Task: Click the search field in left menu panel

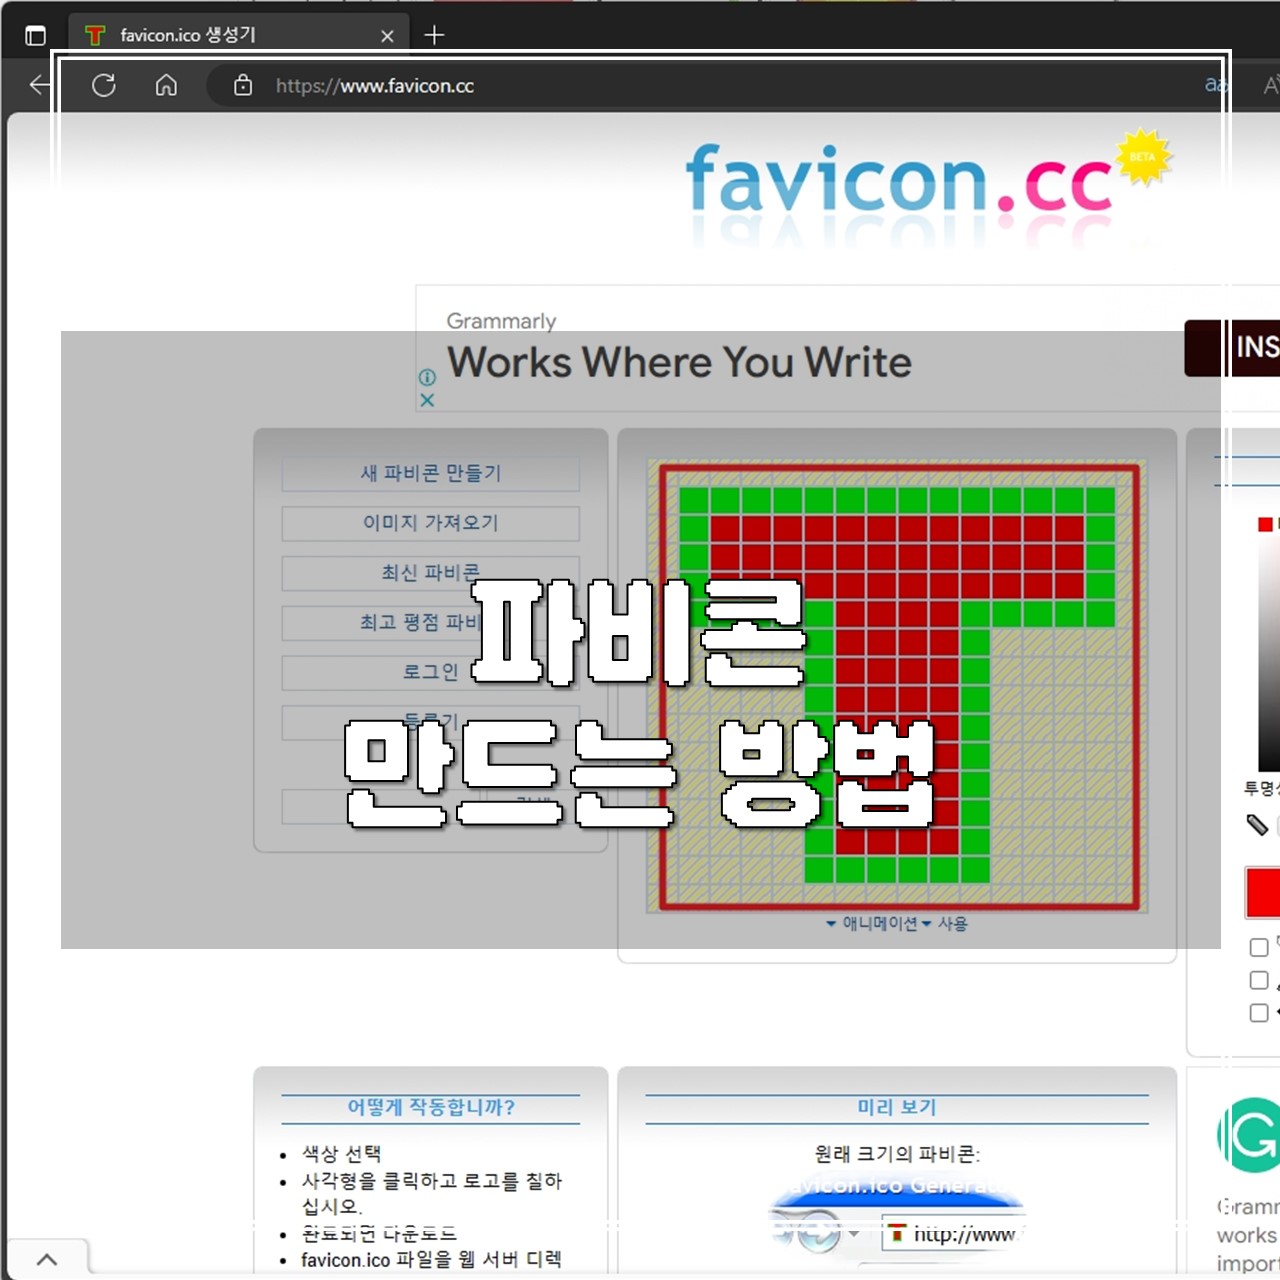Action: pos(380,807)
